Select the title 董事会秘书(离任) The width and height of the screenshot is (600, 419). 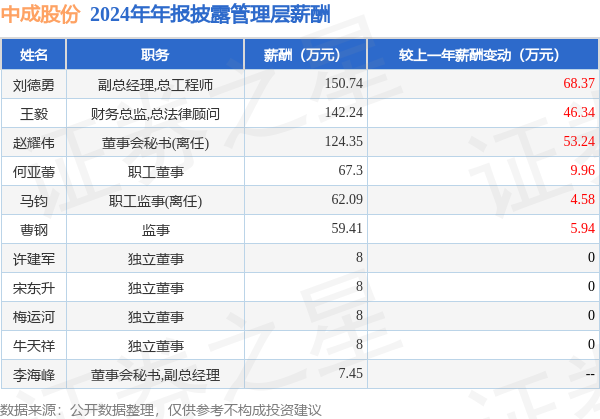coord(155,143)
